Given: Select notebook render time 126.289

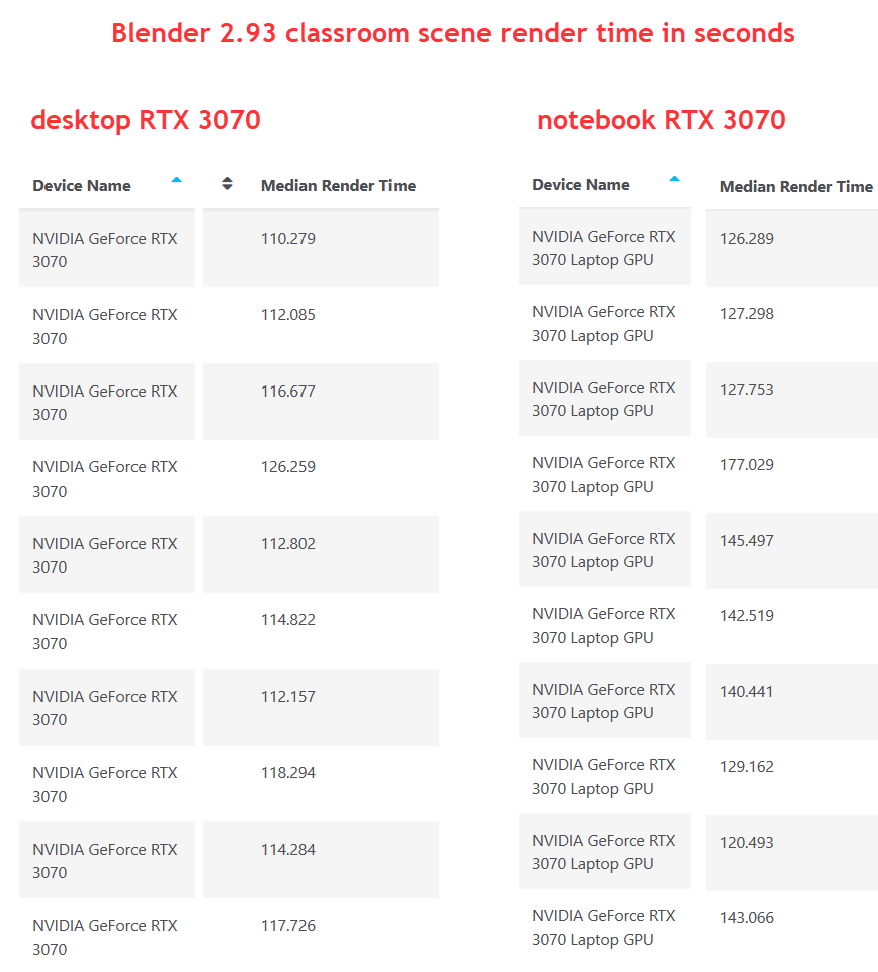Looking at the screenshot, I should point(747,239).
